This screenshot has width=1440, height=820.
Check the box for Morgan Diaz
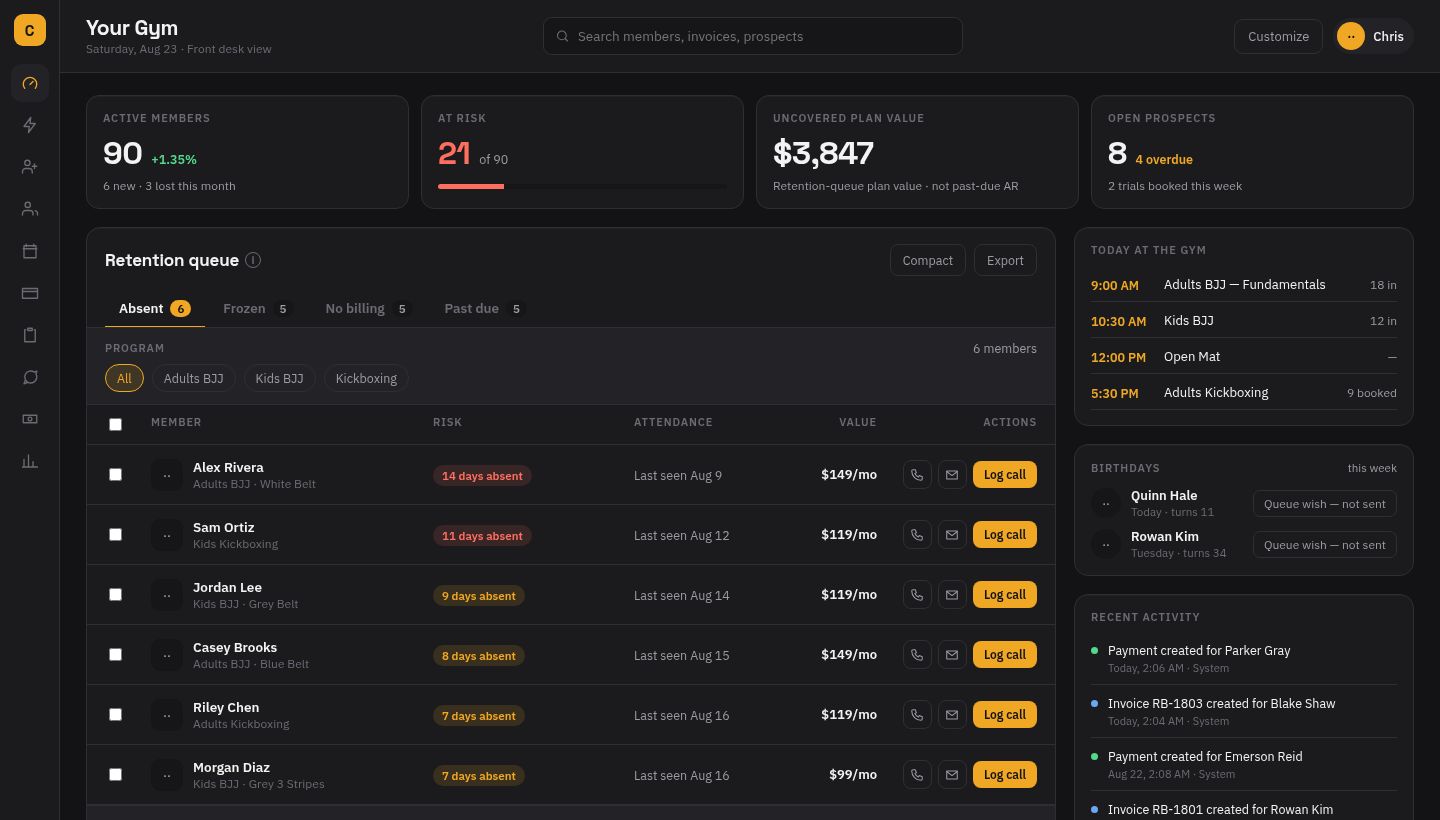(115, 774)
